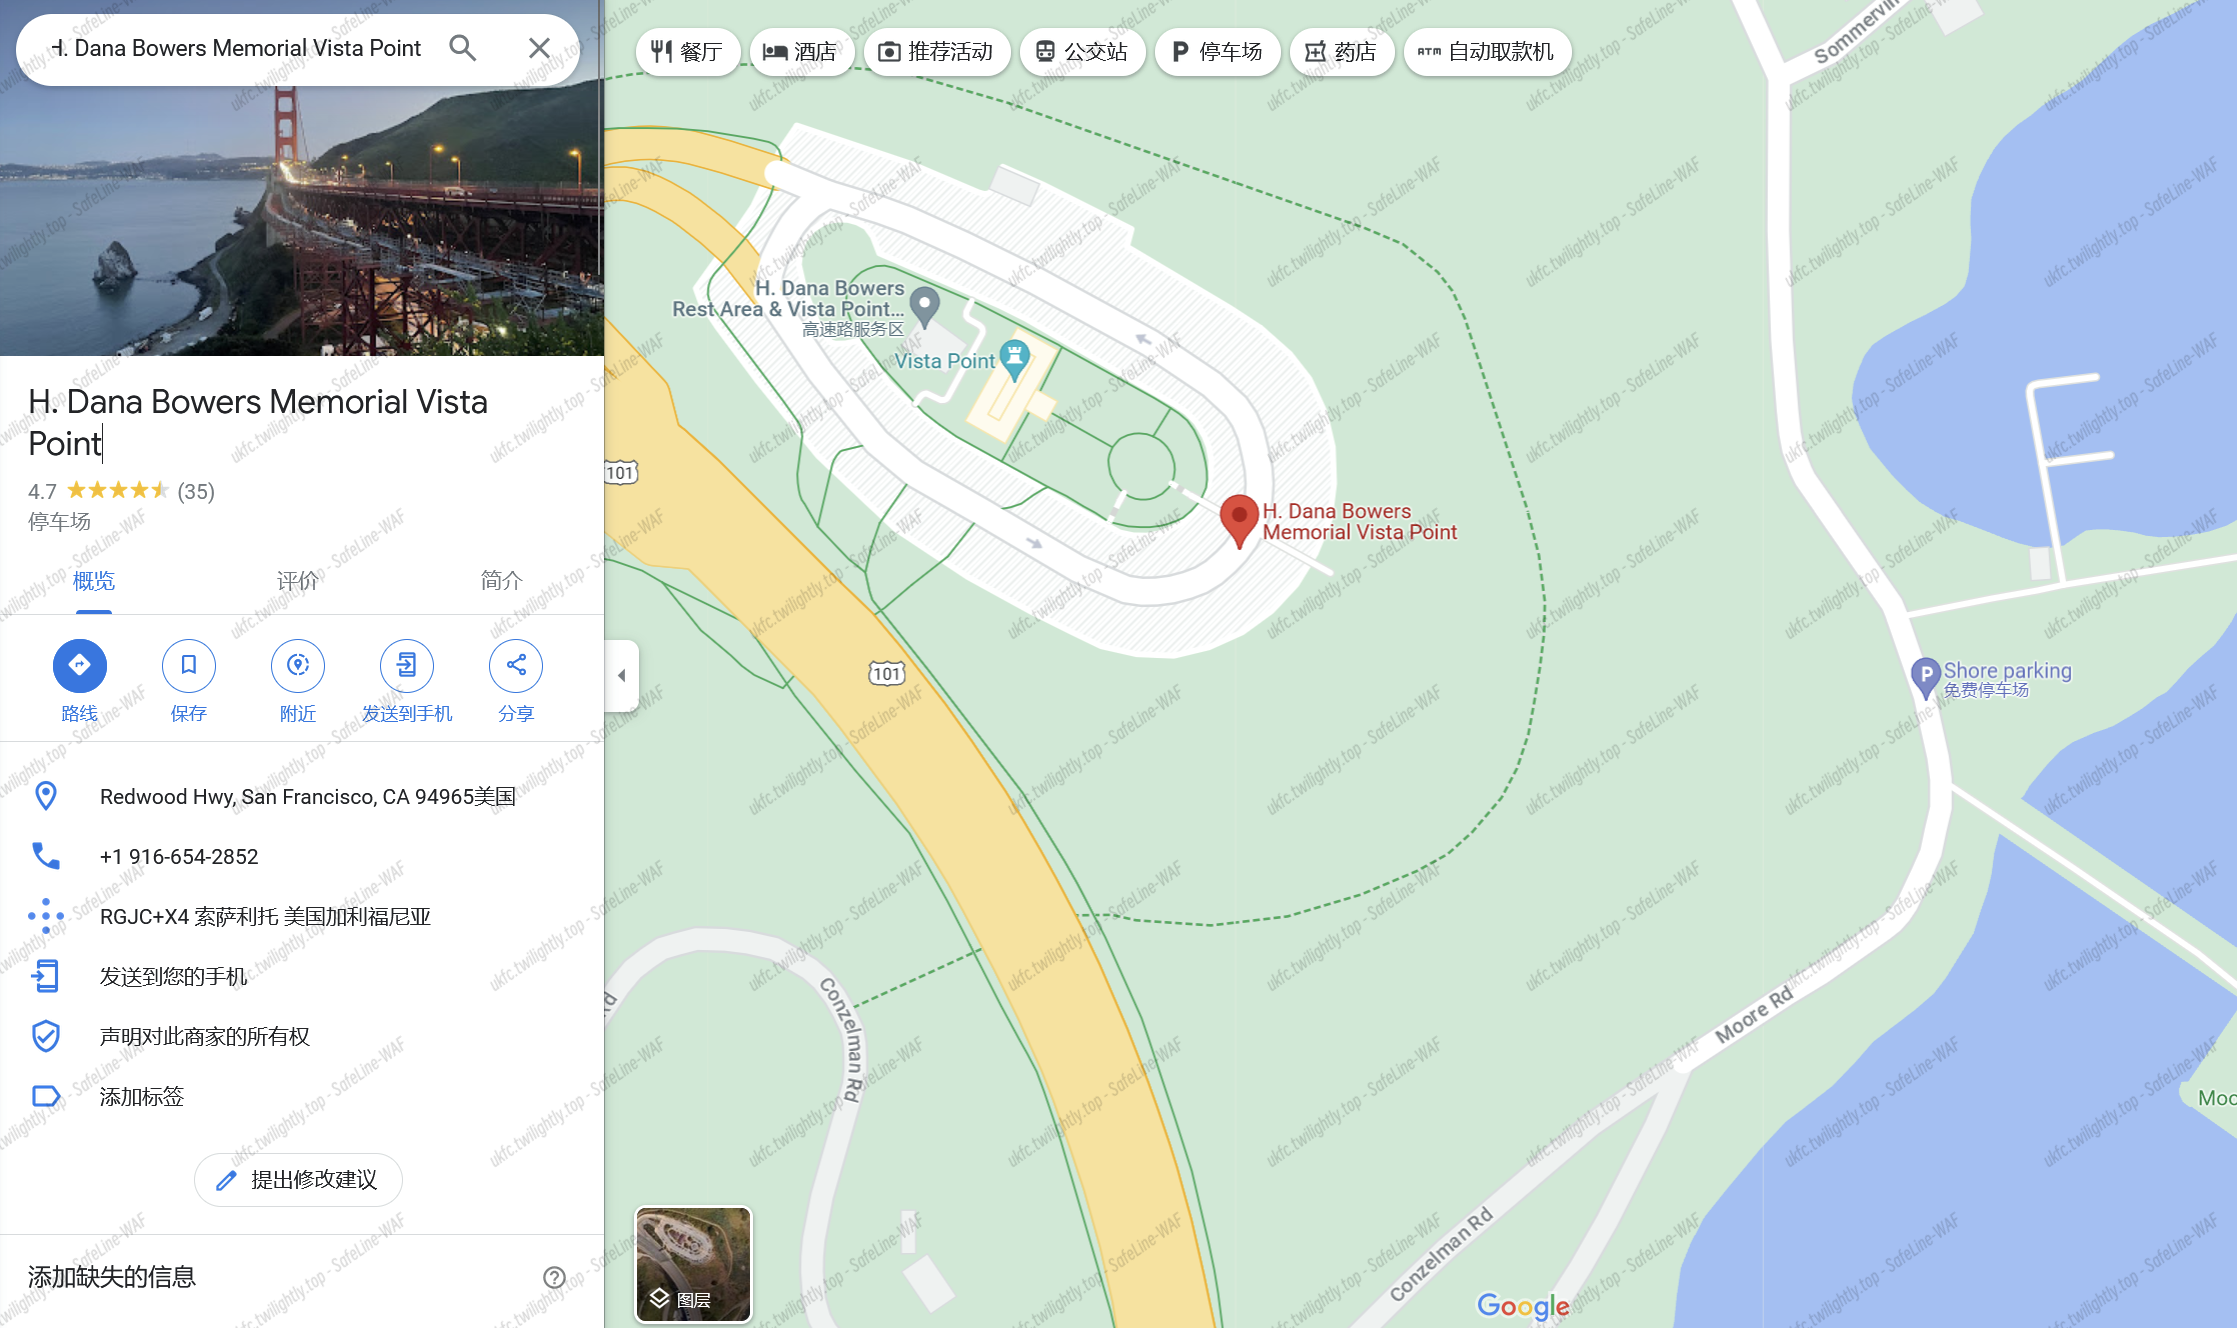
Task: Click 提出修改建议 button
Action: (x=298, y=1180)
